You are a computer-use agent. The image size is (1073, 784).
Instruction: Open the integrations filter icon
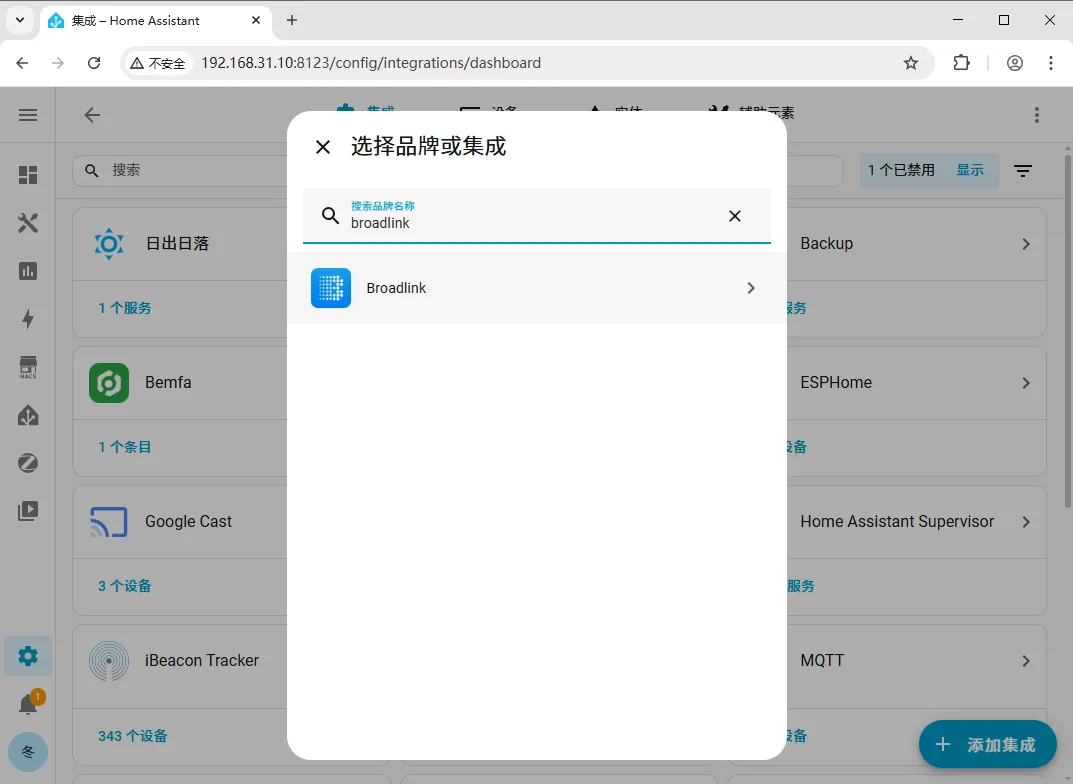tap(1023, 171)
